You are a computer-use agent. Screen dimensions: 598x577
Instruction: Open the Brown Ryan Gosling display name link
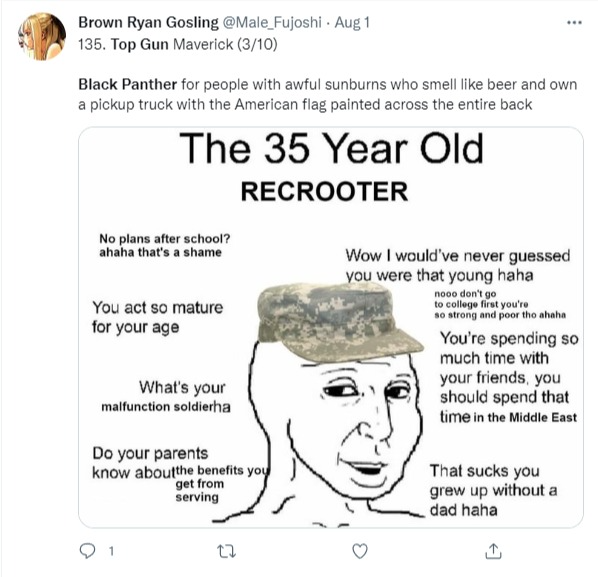pyautogui.click(x=148, y=22)
